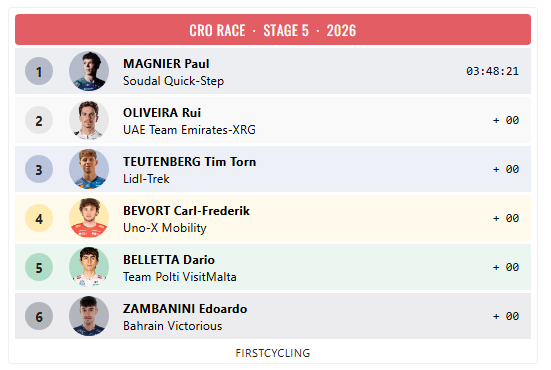
Task: Click Paul Magnier's rider photo
Action: 89,71
